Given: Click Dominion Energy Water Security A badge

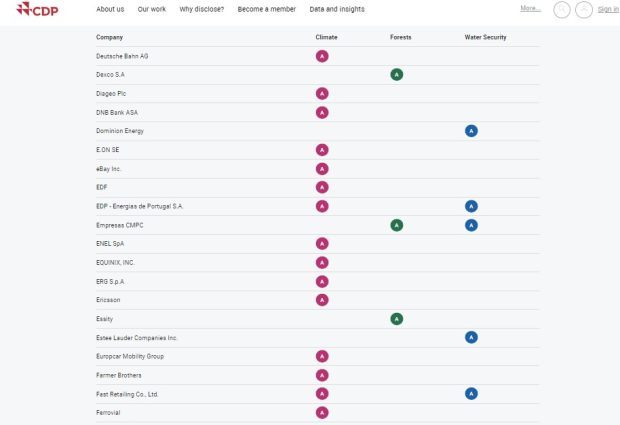Looking at the screenshot, I should coord(471,131).
